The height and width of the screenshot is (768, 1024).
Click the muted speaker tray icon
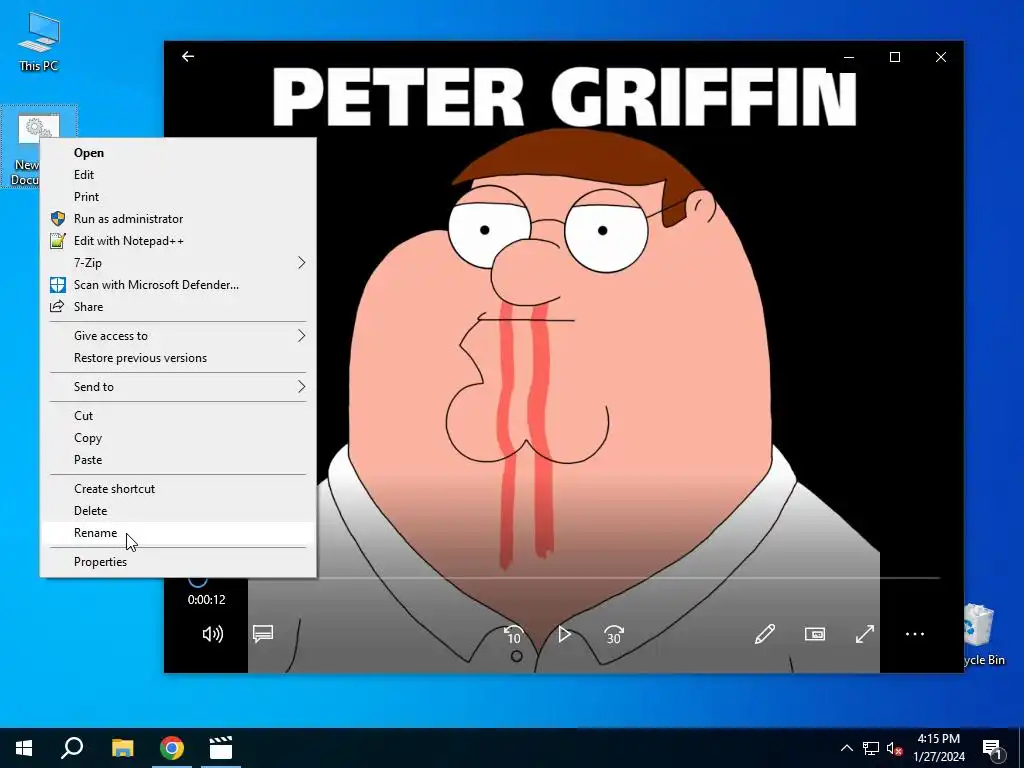(894, 748)
